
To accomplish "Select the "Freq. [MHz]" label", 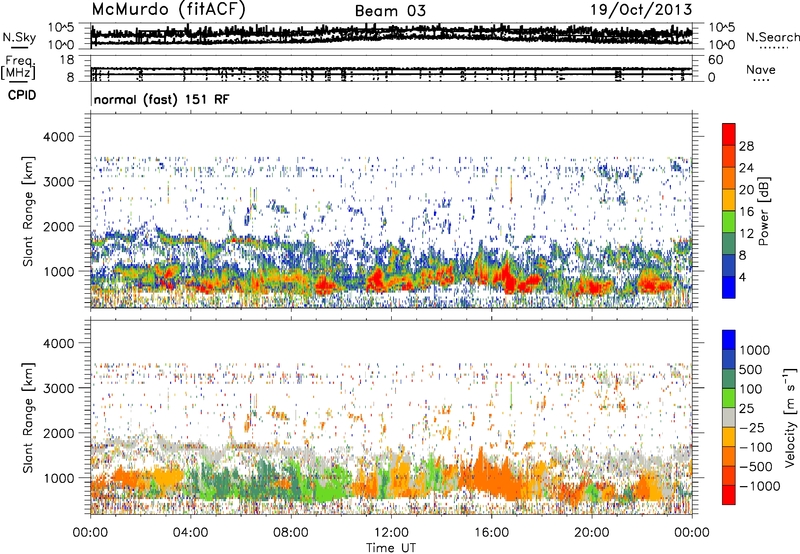I will 18,68.
